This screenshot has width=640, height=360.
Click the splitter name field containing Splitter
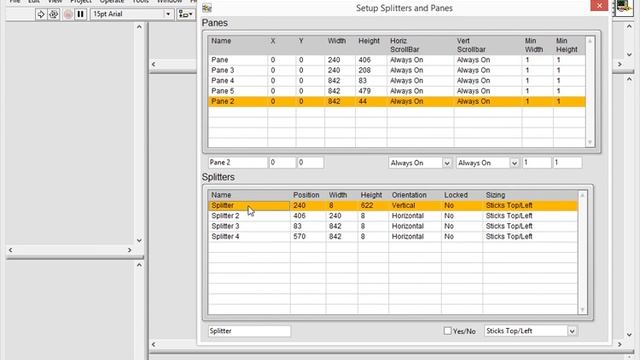(249, 331)
